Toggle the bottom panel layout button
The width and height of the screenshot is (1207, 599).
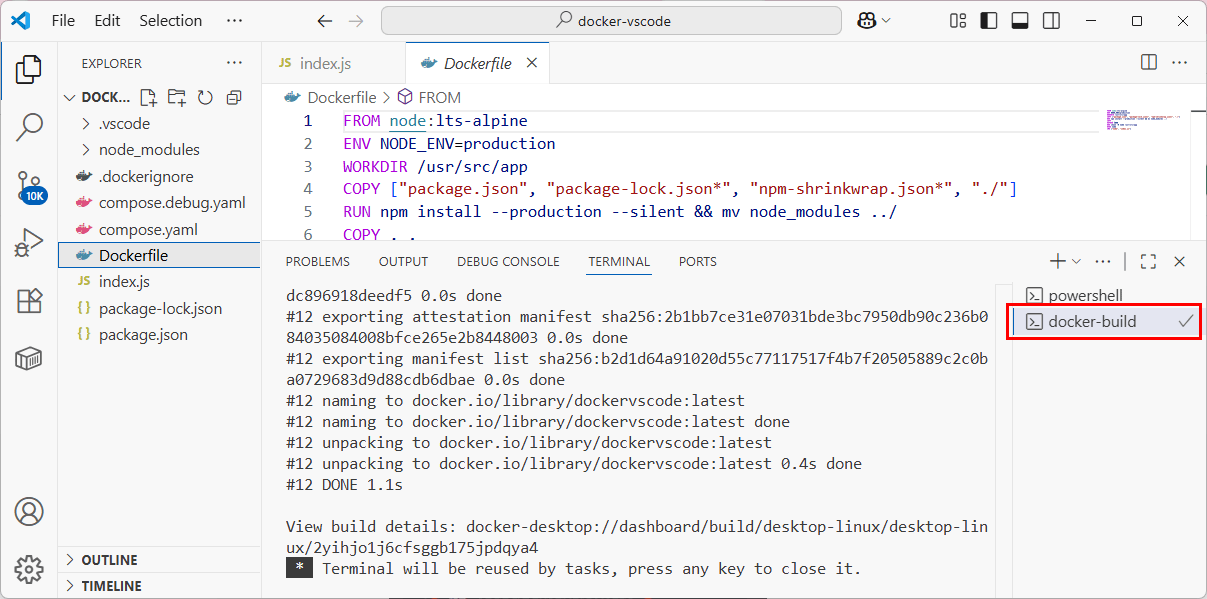tap(1019, 20)
